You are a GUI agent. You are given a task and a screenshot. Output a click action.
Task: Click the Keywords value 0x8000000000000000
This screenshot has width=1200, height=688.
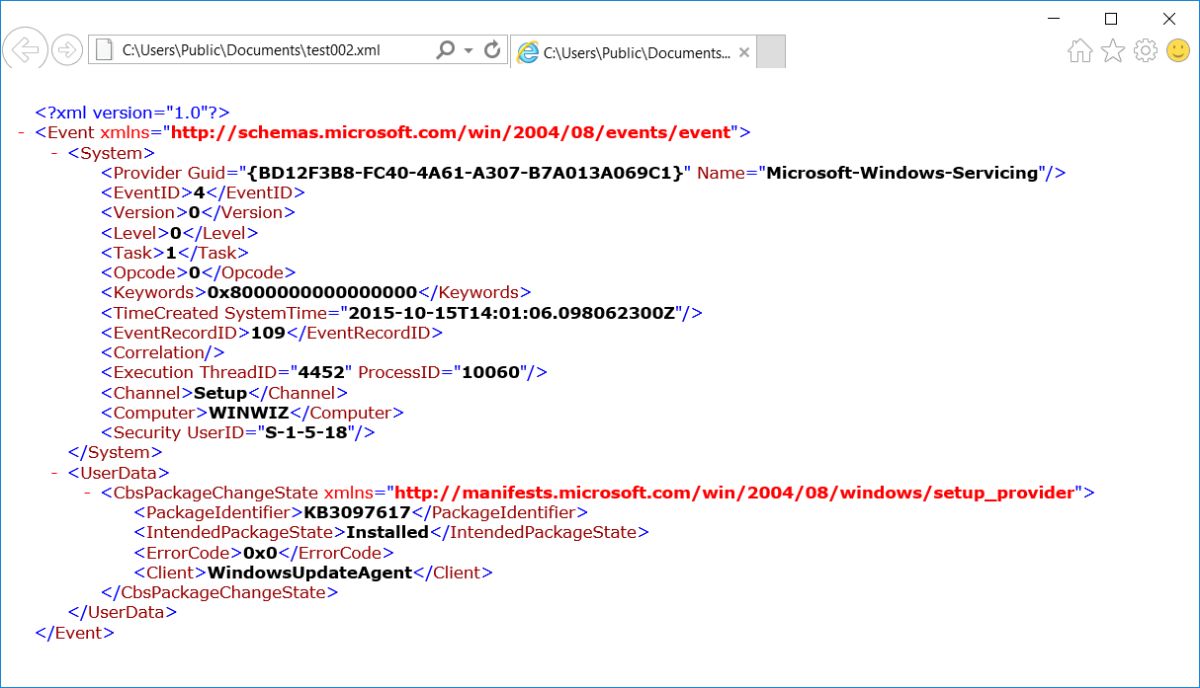pos(311,293)
